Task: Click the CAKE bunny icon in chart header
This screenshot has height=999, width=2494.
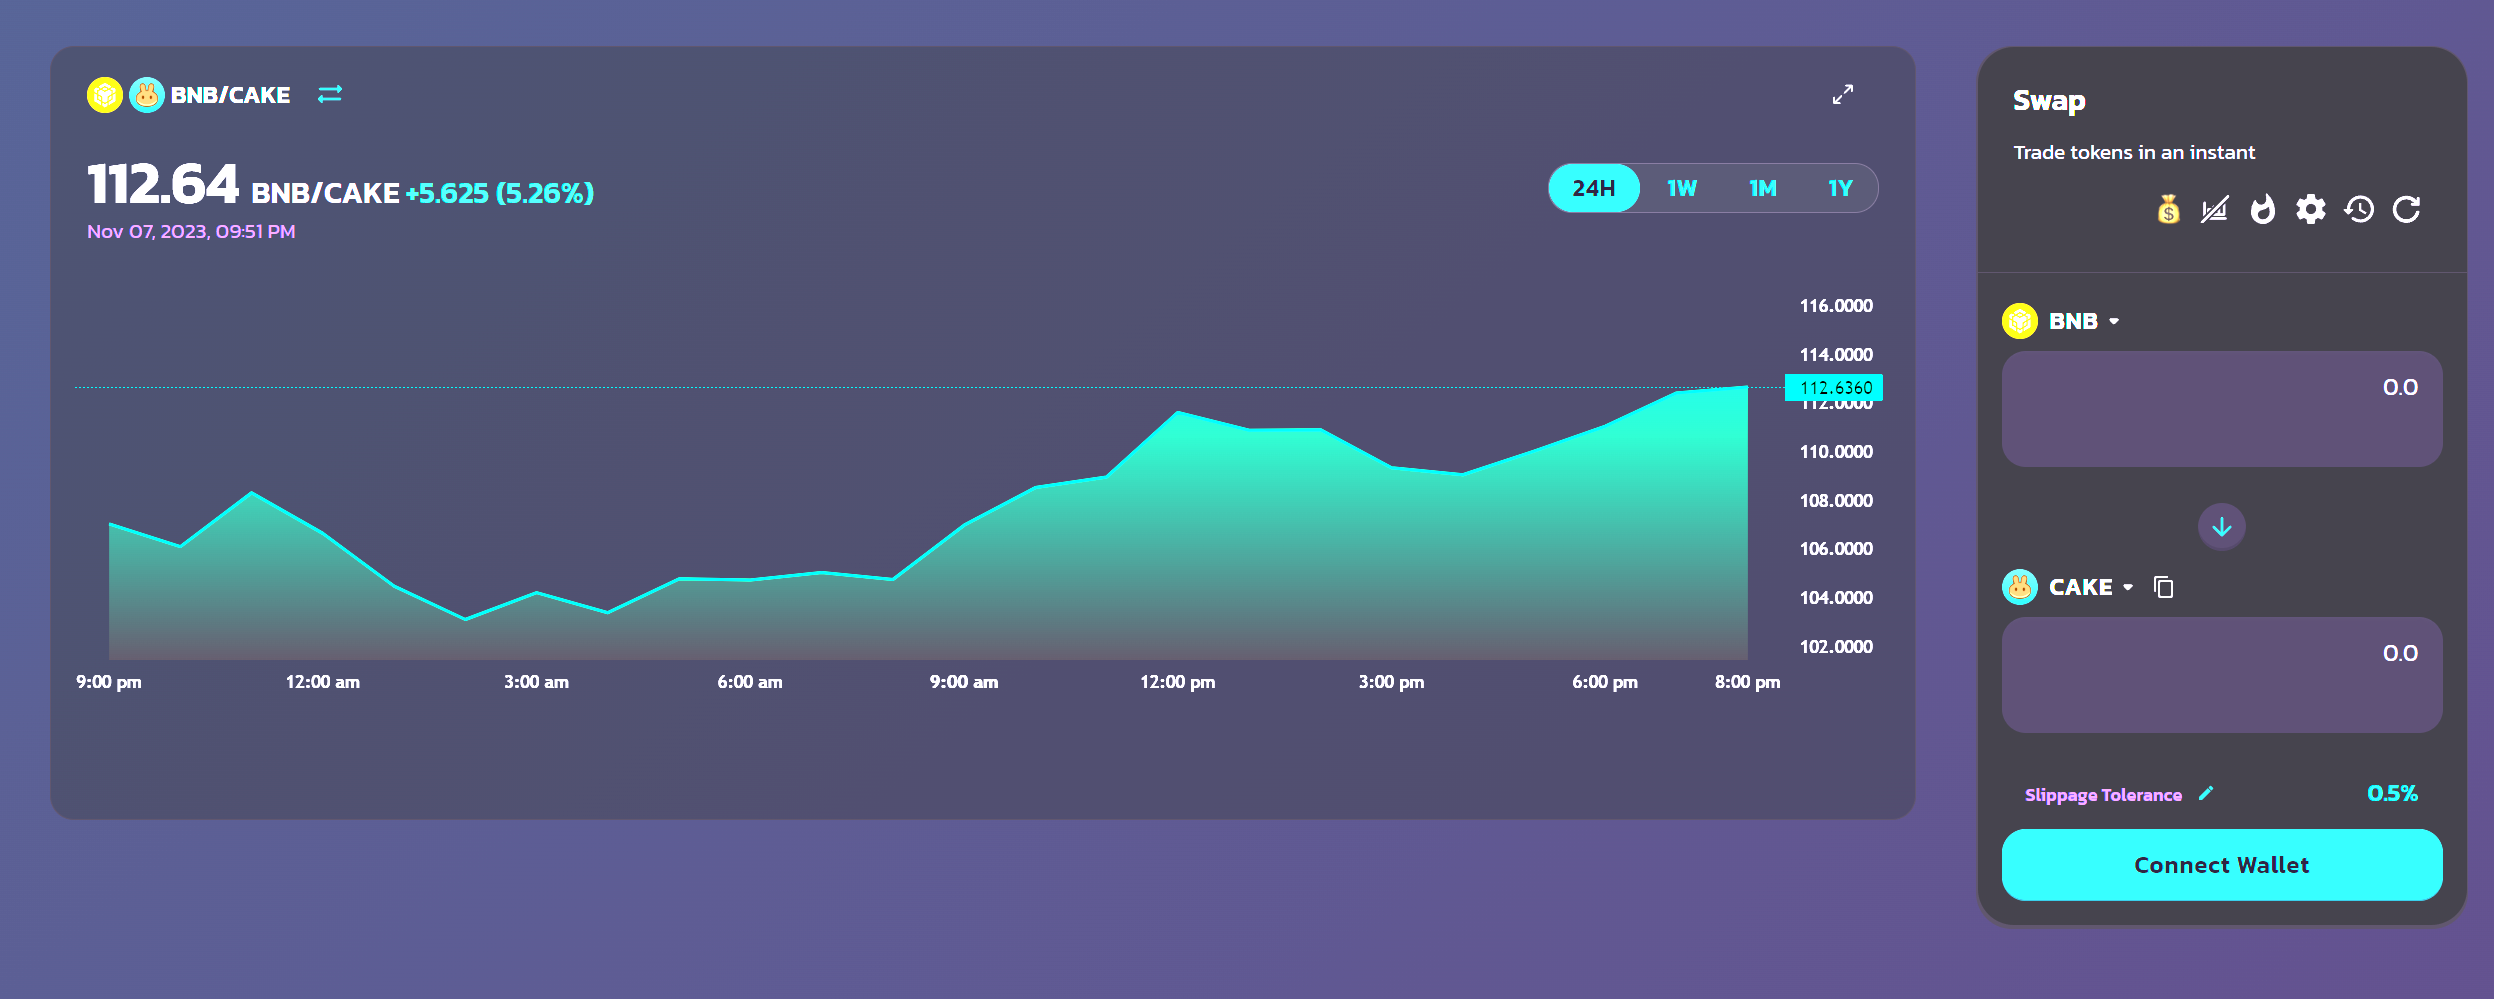Action: point(147,95)
